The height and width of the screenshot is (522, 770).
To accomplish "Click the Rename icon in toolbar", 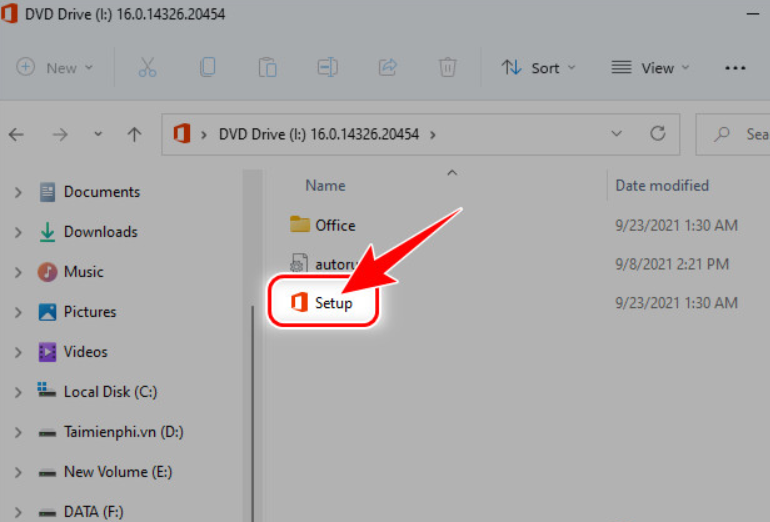I will (328, 67).
